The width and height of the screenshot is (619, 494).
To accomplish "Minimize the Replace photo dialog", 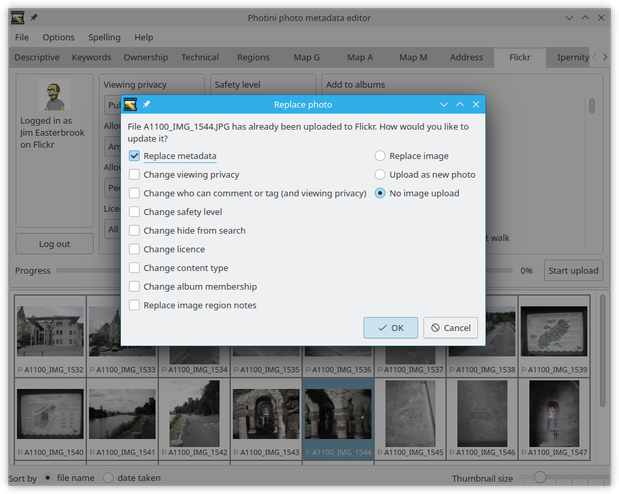I will tap(444, 104).
